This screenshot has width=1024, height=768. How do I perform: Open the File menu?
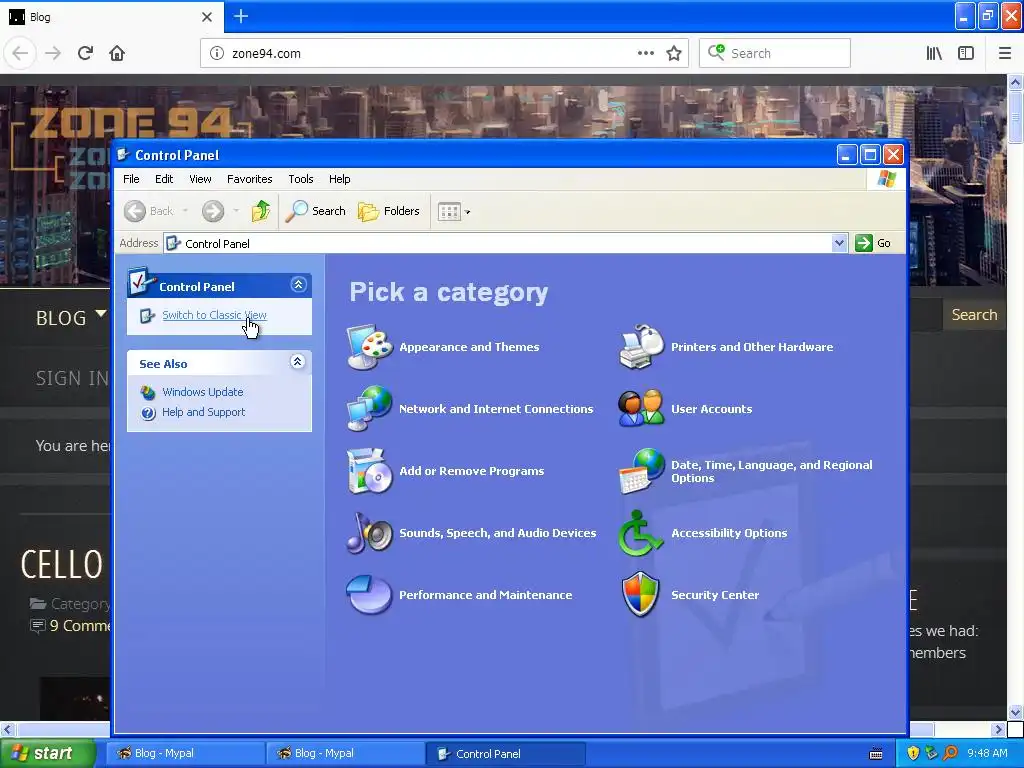[131, 179]
